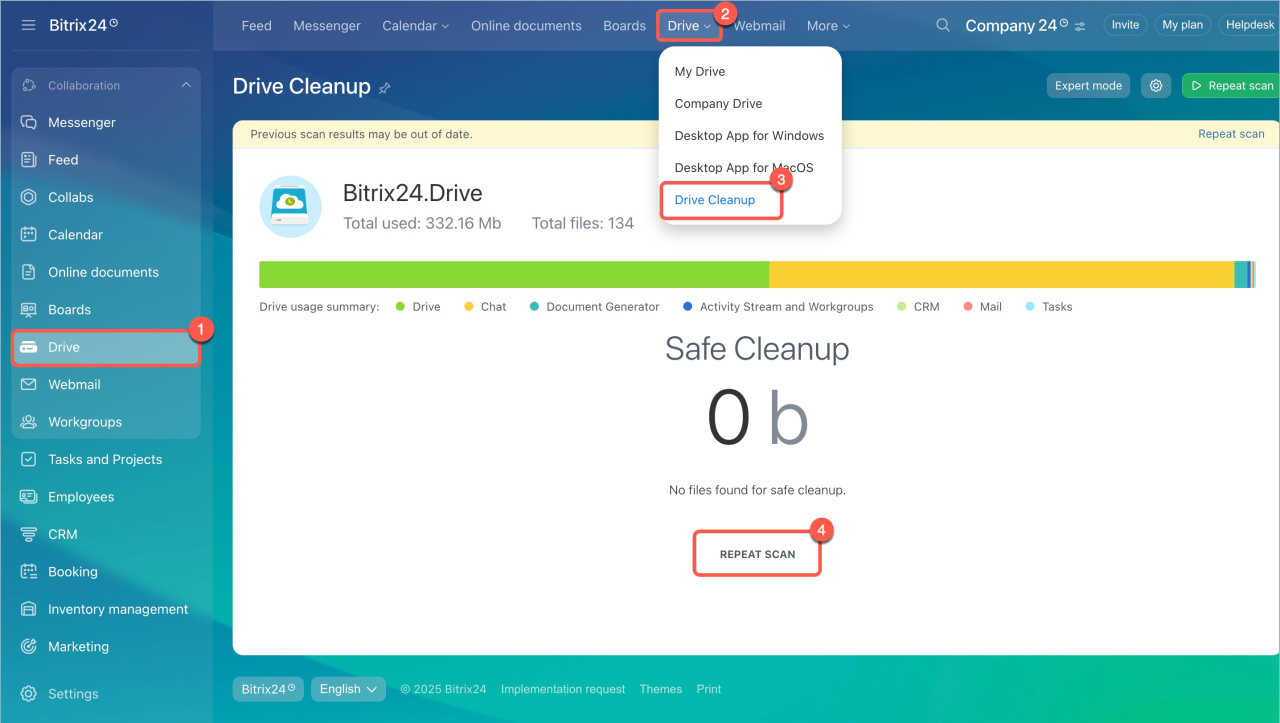Screen dimensions: 1280x723
Task: Collapse the Collaboration section
Action: [186, 86]
